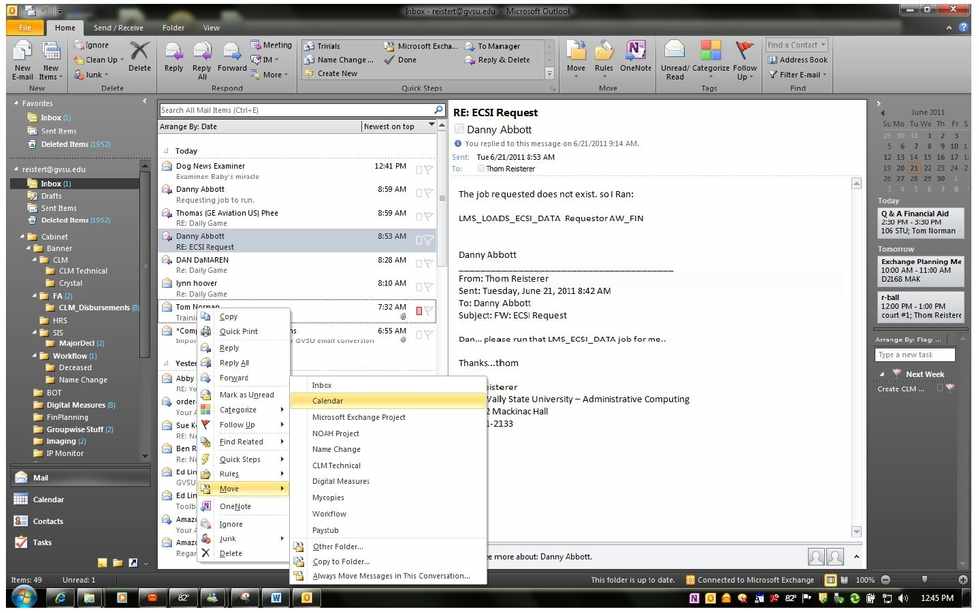Open the Send / Receive ribbon tab
The width and height of the screenshot is (979, 613).
coord(118,28)
